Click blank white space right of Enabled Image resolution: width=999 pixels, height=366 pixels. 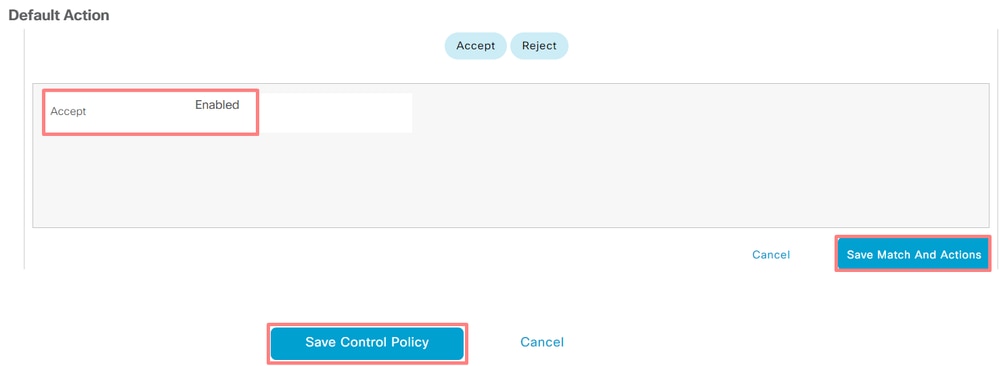click(336, 113)
